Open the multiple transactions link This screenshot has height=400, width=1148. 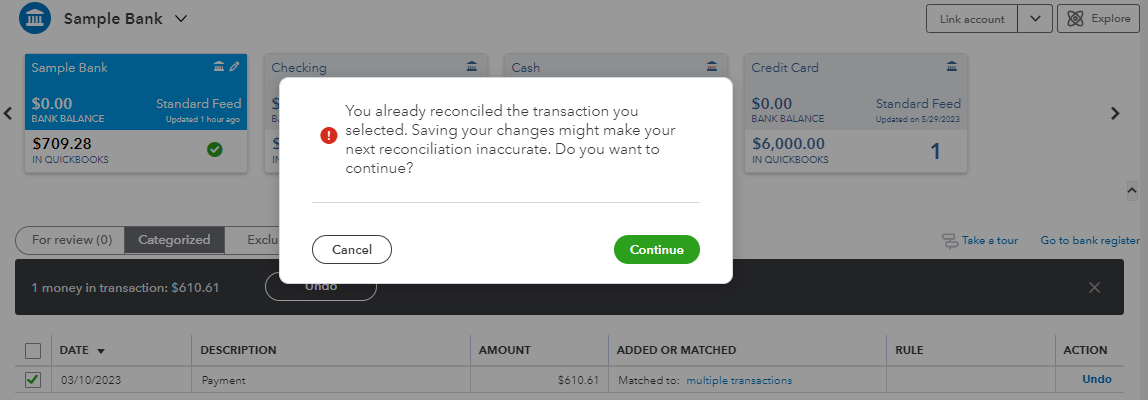[739, 380]
